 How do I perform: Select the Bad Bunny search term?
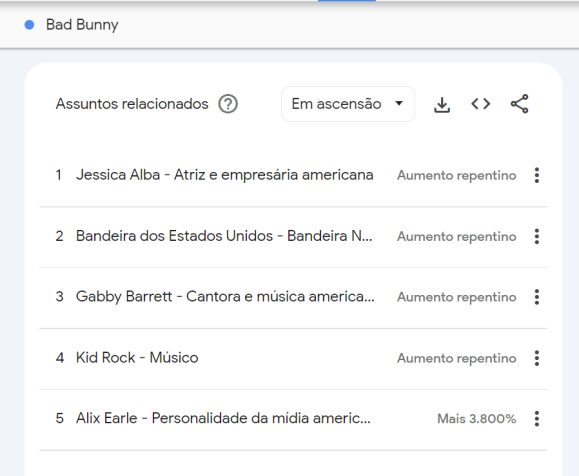[x=82, y=25]
